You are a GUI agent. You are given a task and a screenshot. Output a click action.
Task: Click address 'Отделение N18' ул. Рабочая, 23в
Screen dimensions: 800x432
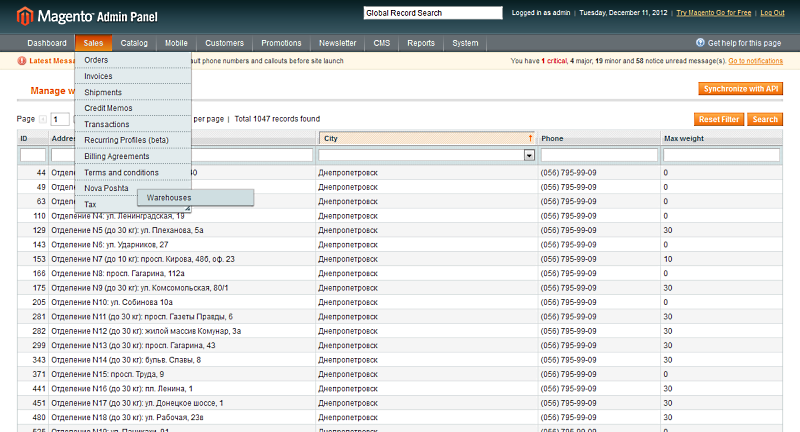coord(128,418)
